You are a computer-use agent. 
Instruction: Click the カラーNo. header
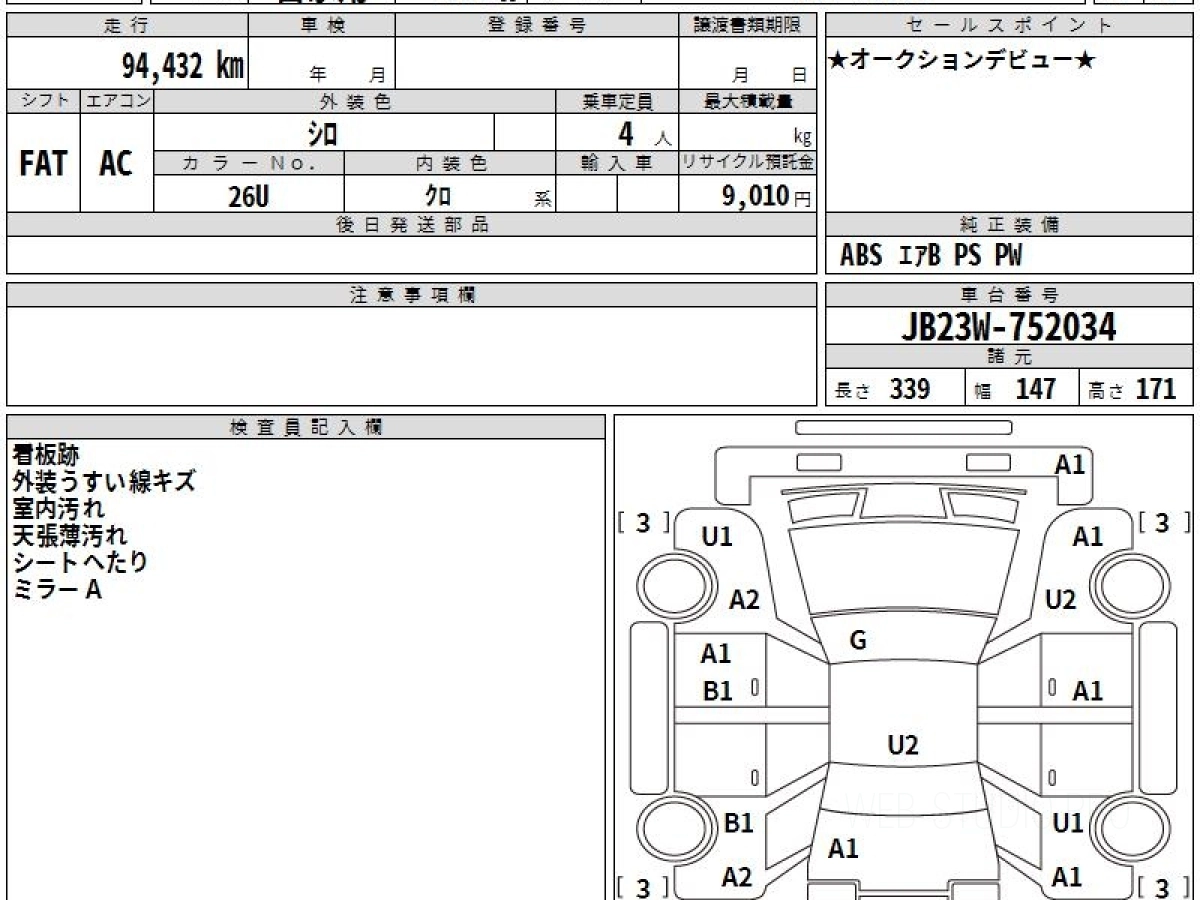pyautogui.click(x=249, y=164)
